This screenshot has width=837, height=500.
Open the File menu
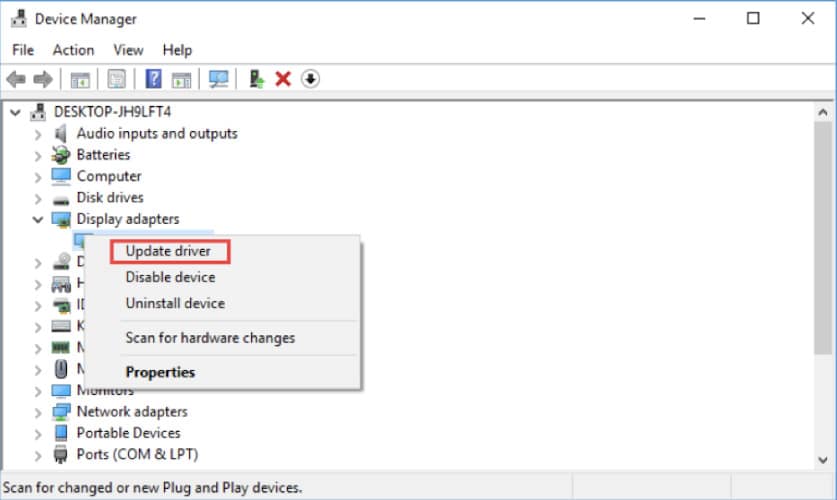click(23, 50)
